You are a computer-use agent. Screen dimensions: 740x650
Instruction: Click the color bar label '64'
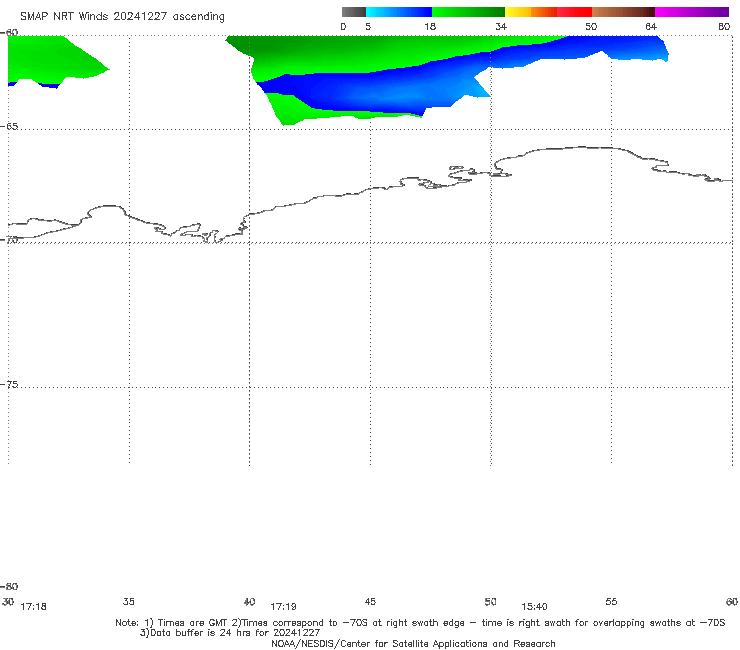(651, 27)
